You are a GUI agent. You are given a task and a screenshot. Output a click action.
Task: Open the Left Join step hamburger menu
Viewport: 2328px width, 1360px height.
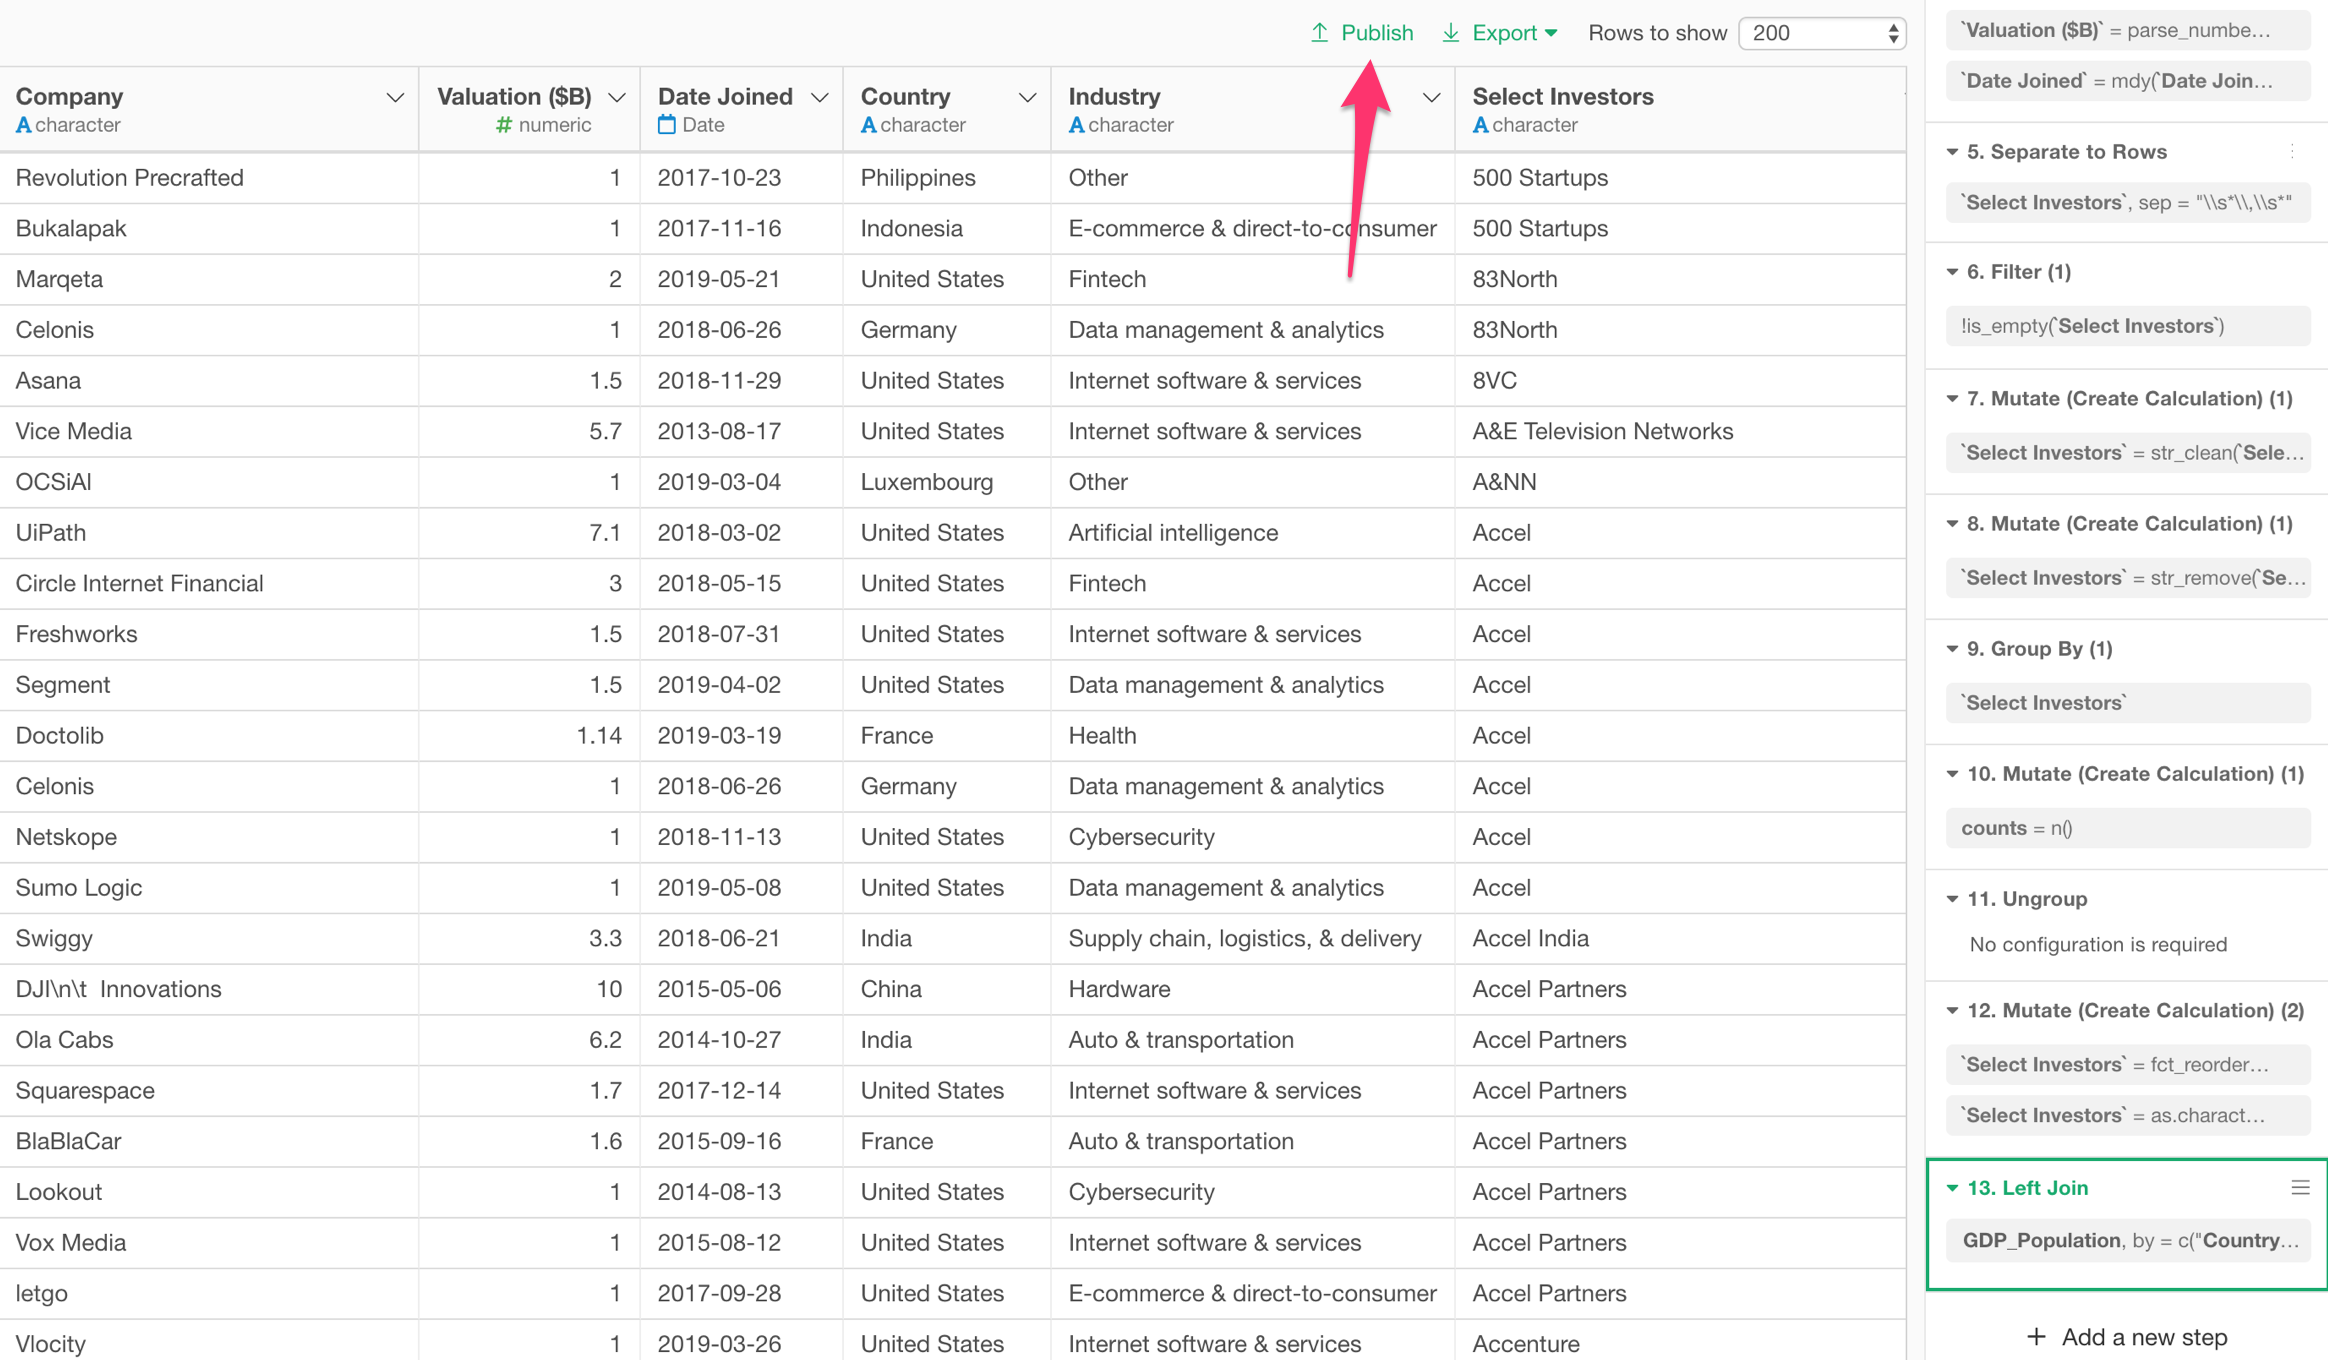point(2300,1187)
